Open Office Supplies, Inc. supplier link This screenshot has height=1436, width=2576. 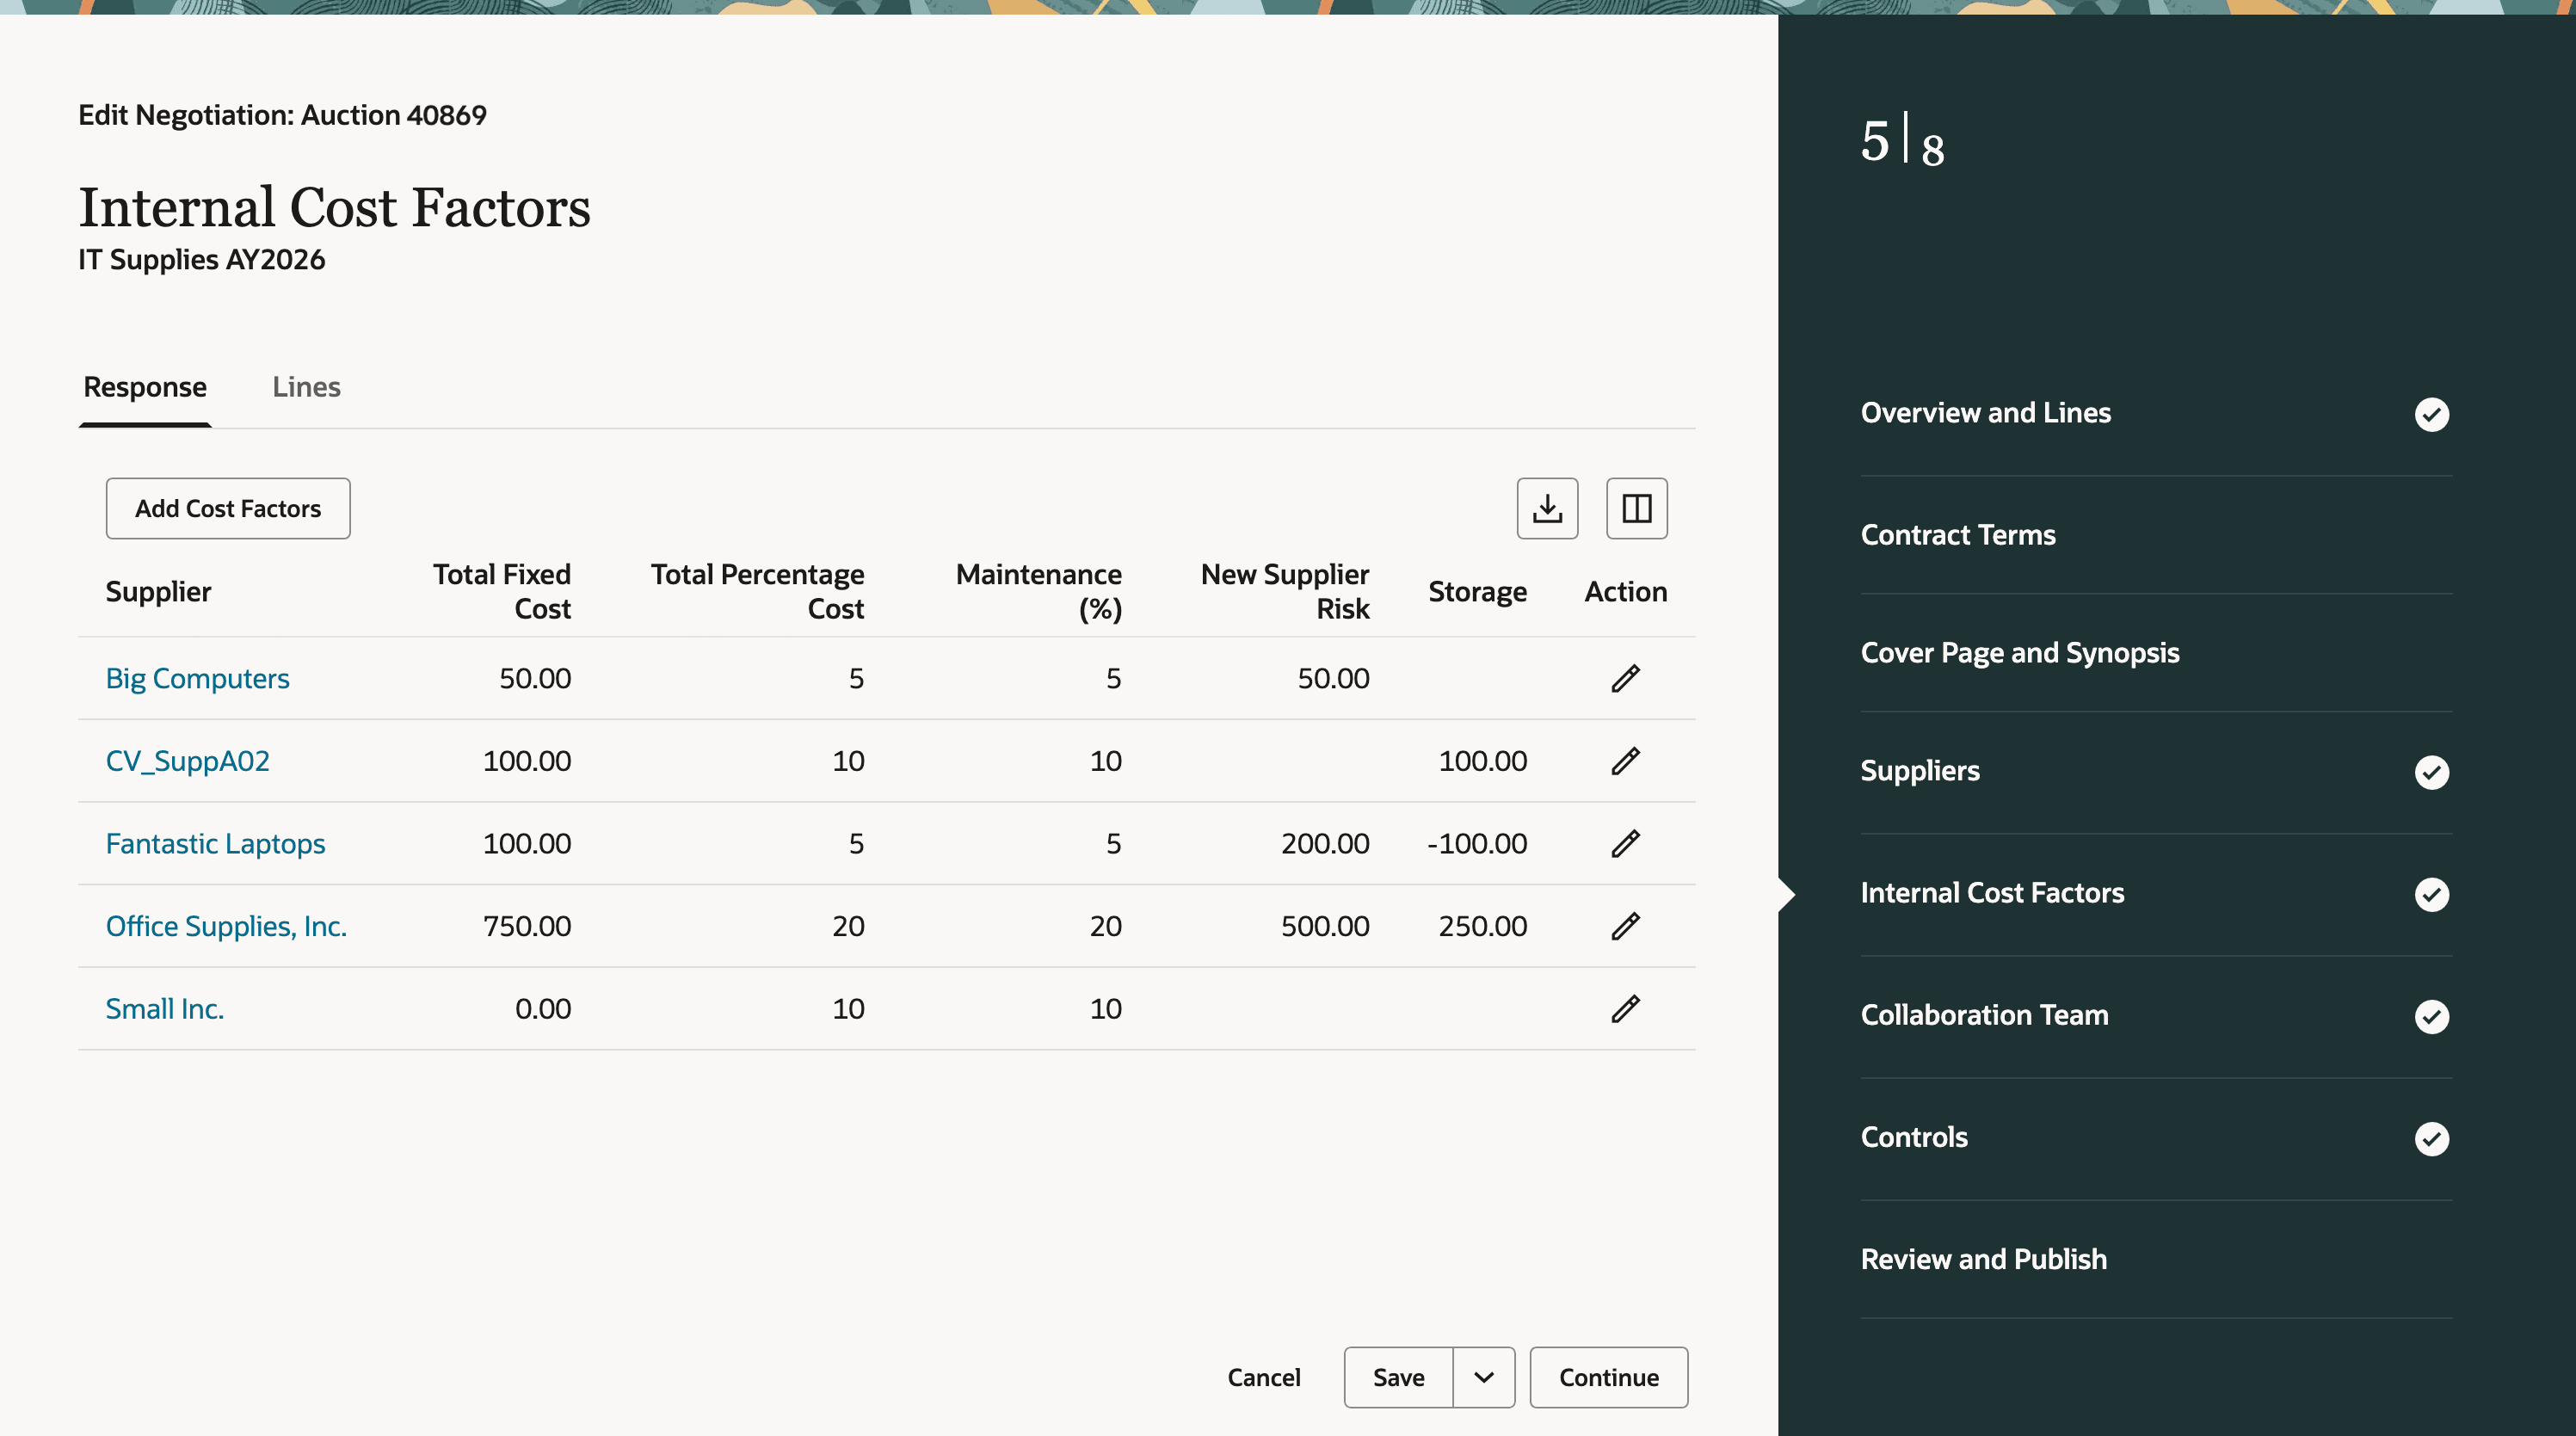tap(226, 926)
